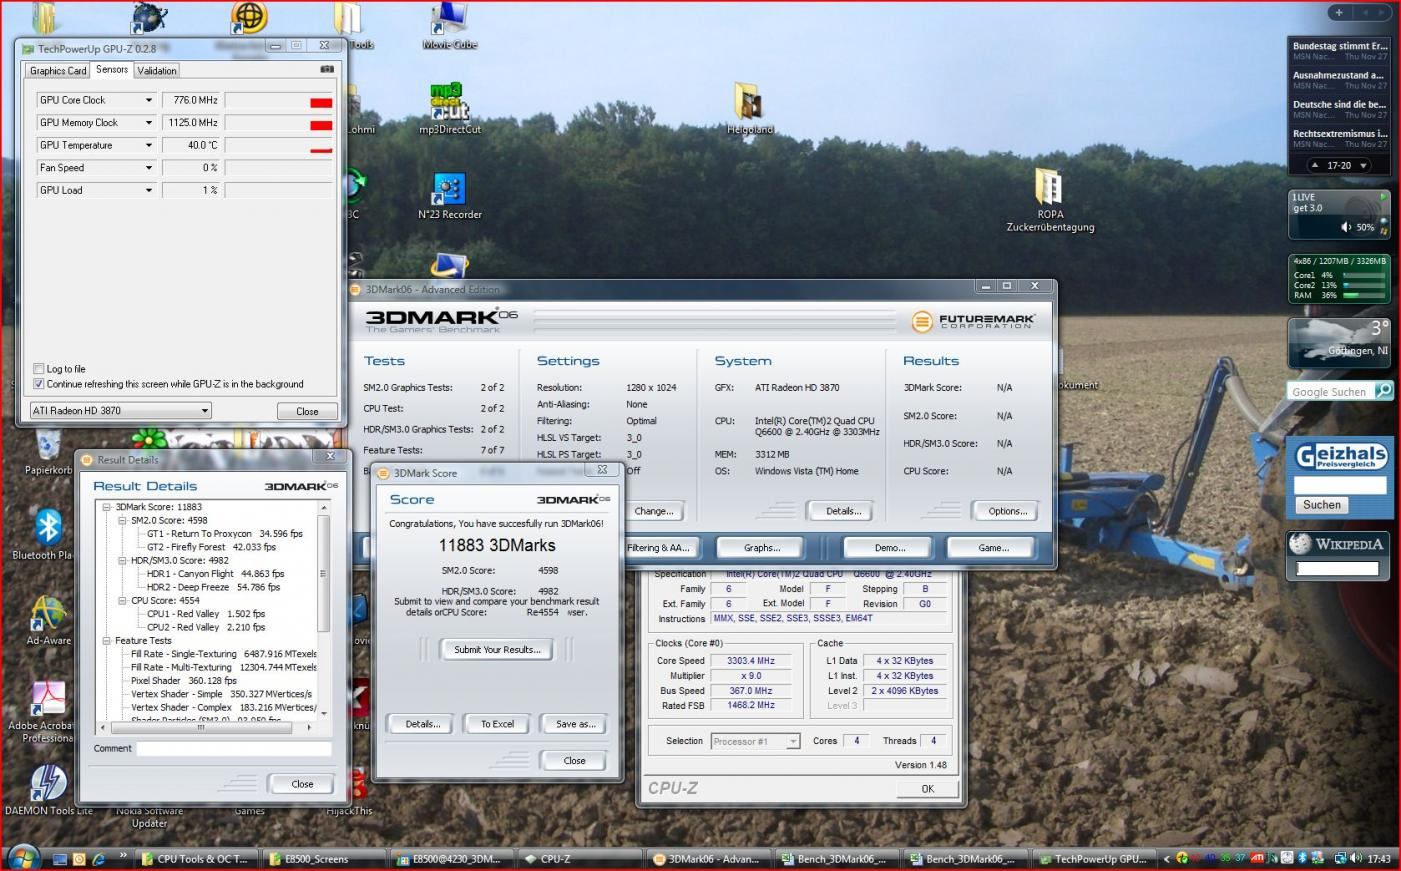
Task: Click Details button in 3DMark Score dialog
Action: click(422, 724)
